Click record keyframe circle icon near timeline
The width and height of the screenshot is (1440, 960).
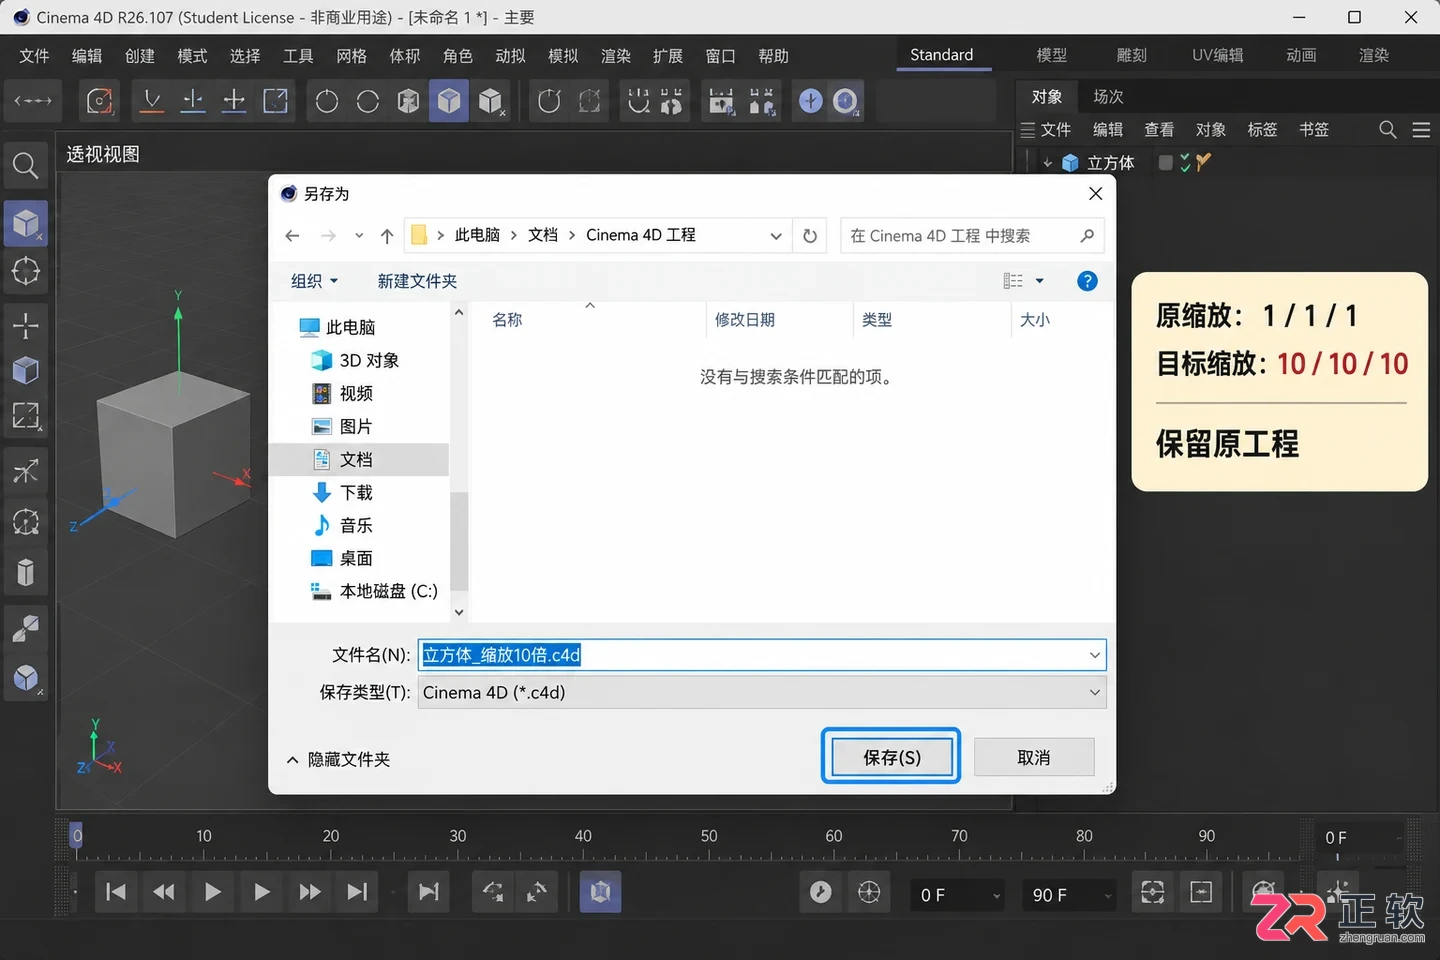coord(820,892)
